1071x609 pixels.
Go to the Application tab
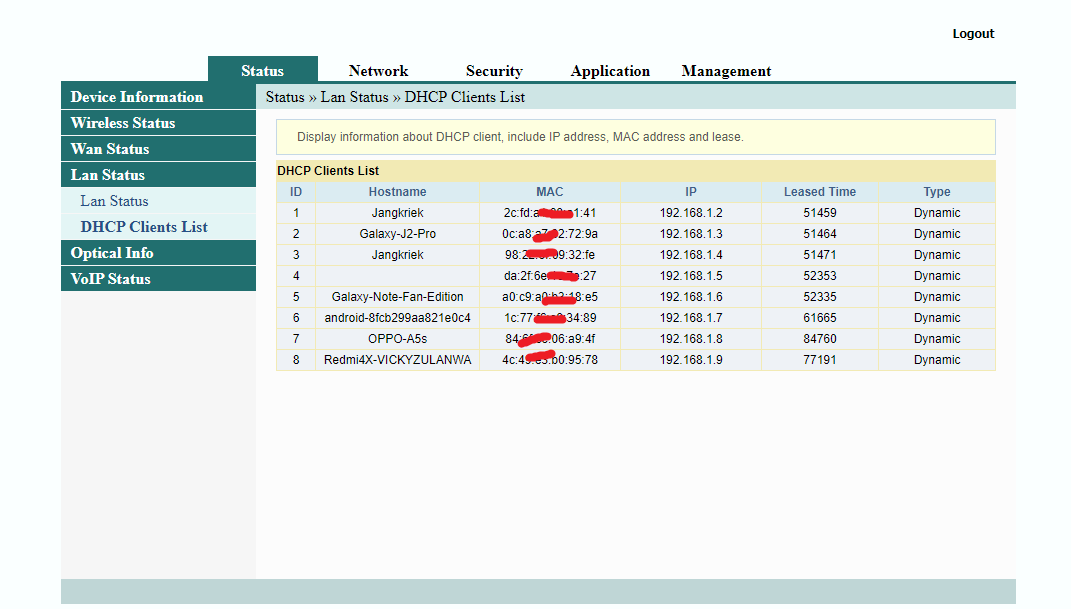pos(610,71)
